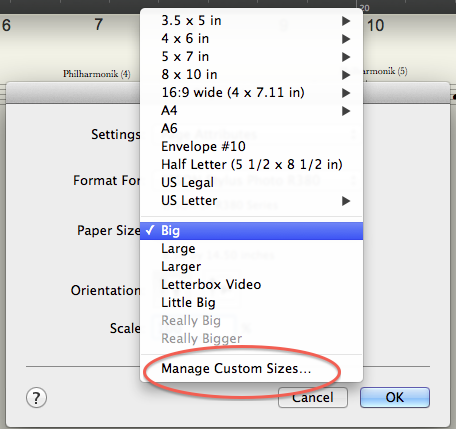
Task: Select Envelope #10 paper size
Action: [x=251, y=147]
